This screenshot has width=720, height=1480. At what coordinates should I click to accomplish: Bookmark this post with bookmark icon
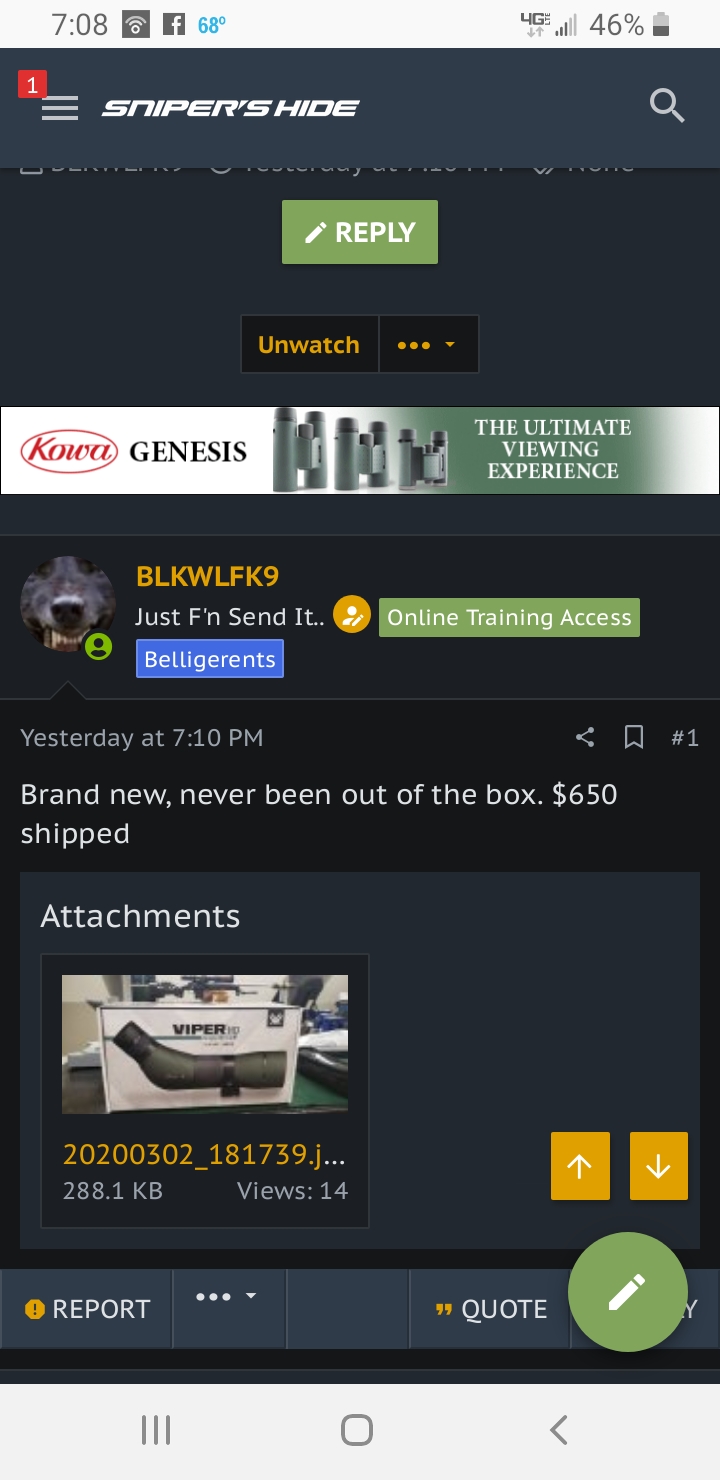[634, 738]
